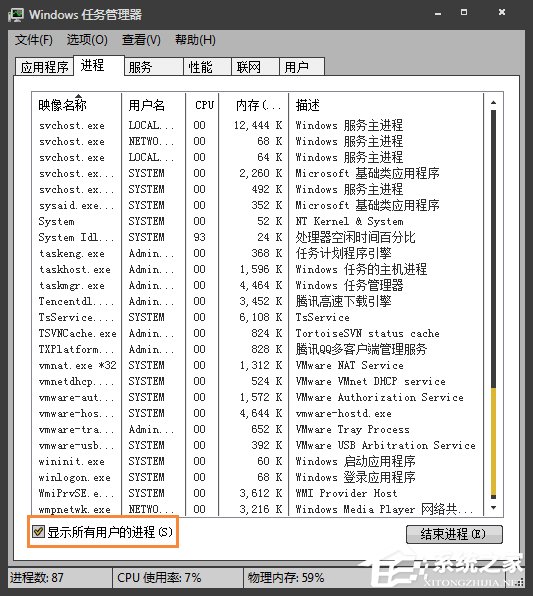Viewport: 533px width, 596px height.
Task: Click the NT Kernel & System description
Action: pos(349,221)
